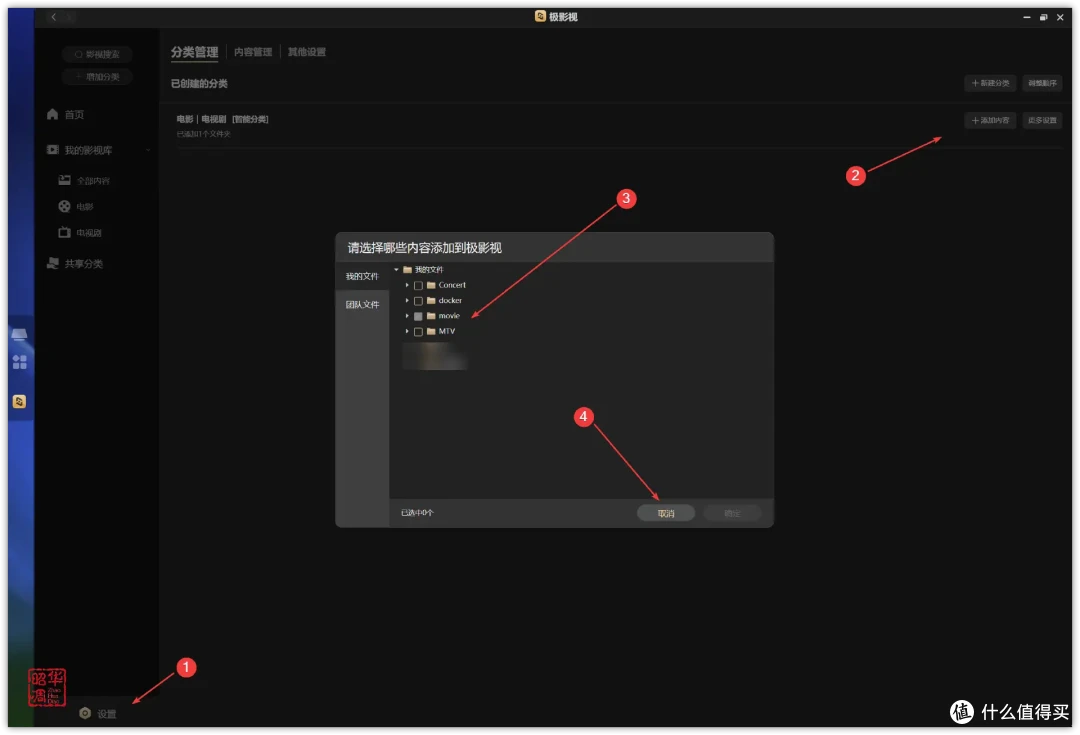
Task: Click 电影 | 电视剧 [智能分类] entry
Action: [x=222, y=119]
